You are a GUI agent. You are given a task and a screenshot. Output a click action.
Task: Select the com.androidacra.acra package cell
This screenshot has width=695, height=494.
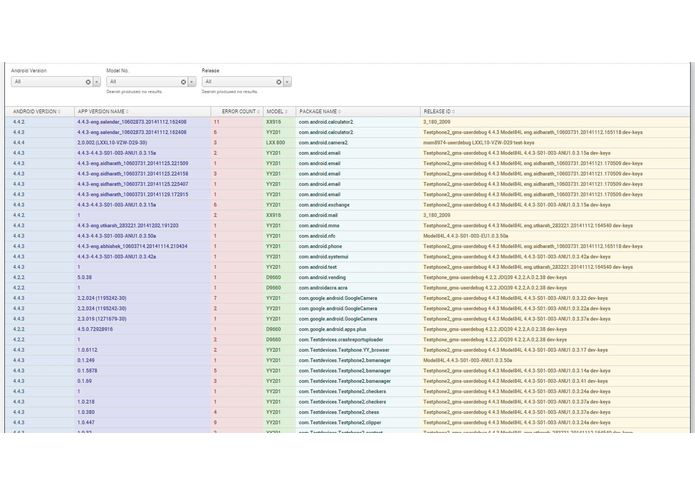[358, 288]
